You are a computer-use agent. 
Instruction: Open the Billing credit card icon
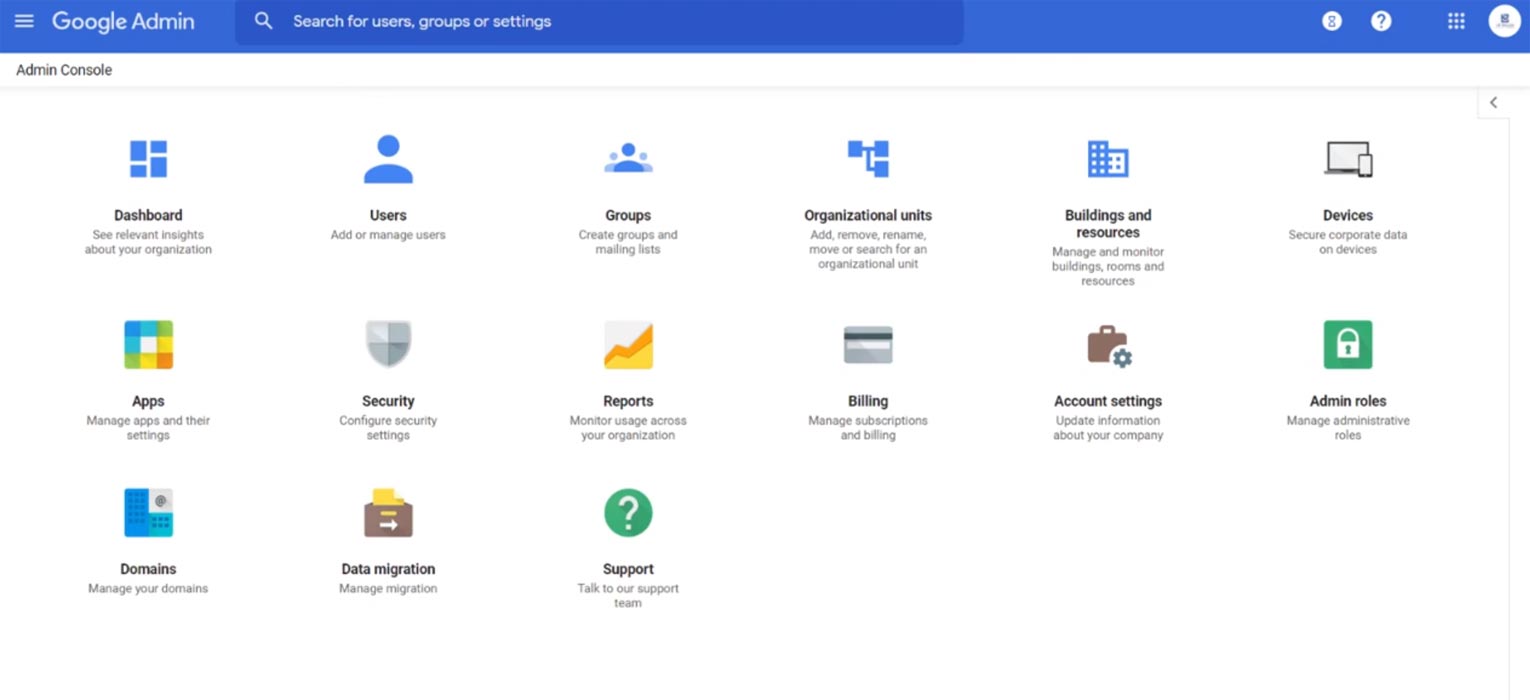[x=868, y=345]
